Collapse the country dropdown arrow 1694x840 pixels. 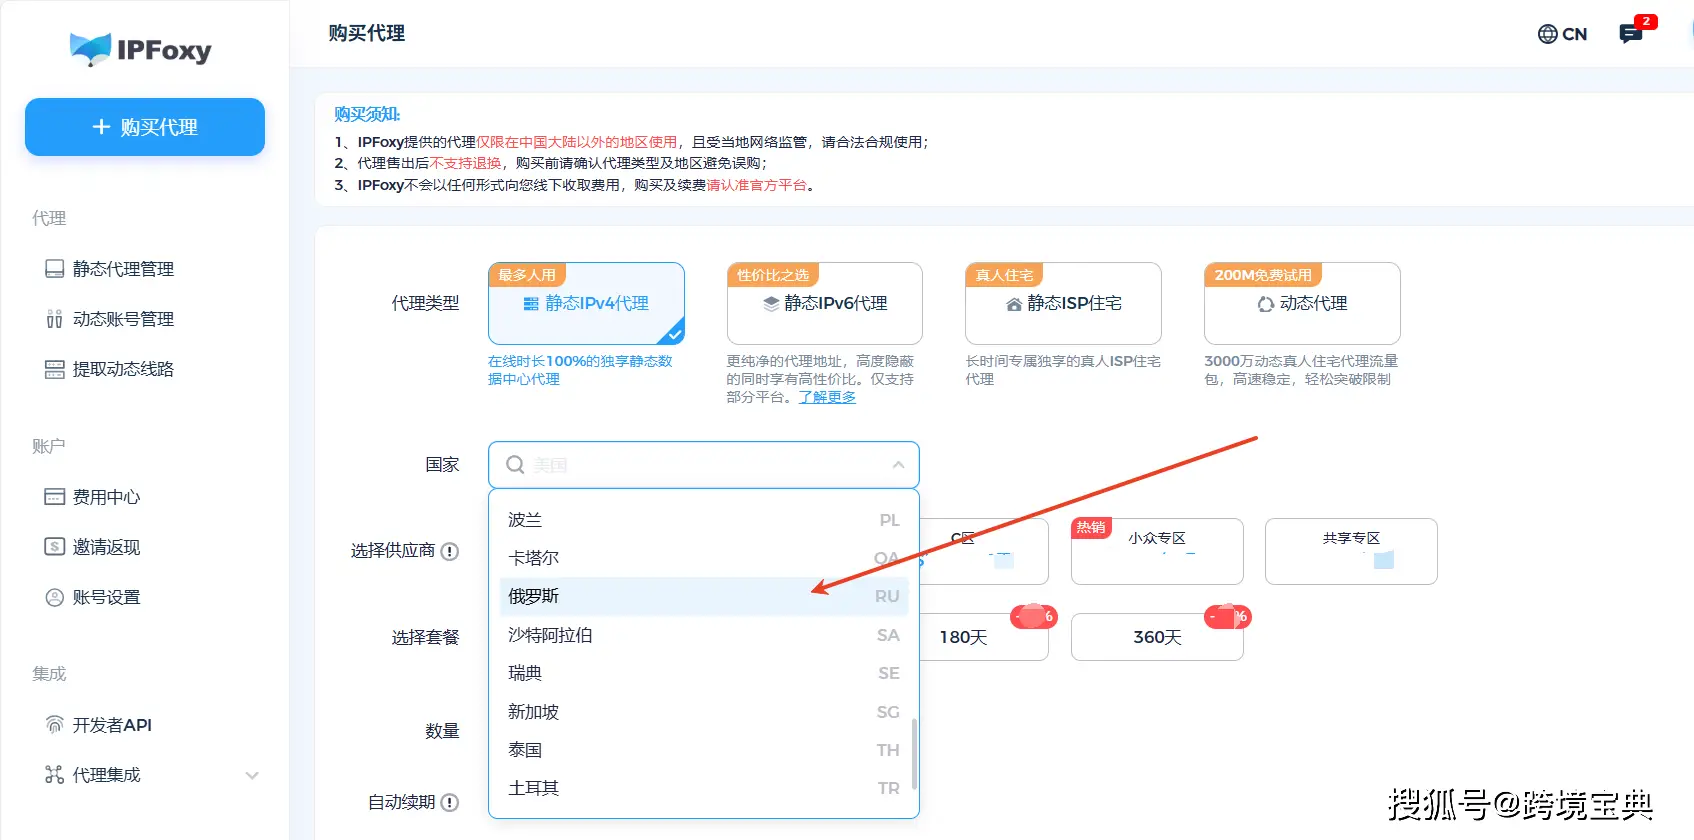898,465
